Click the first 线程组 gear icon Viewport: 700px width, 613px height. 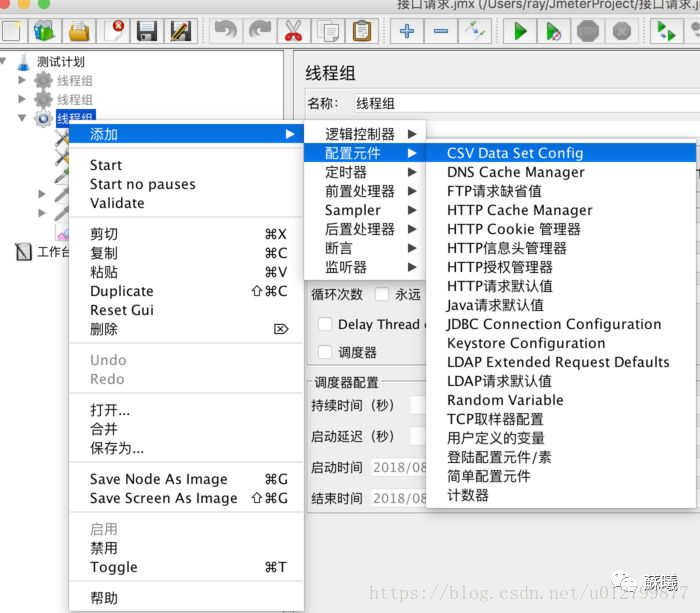(x=43, y=81)
